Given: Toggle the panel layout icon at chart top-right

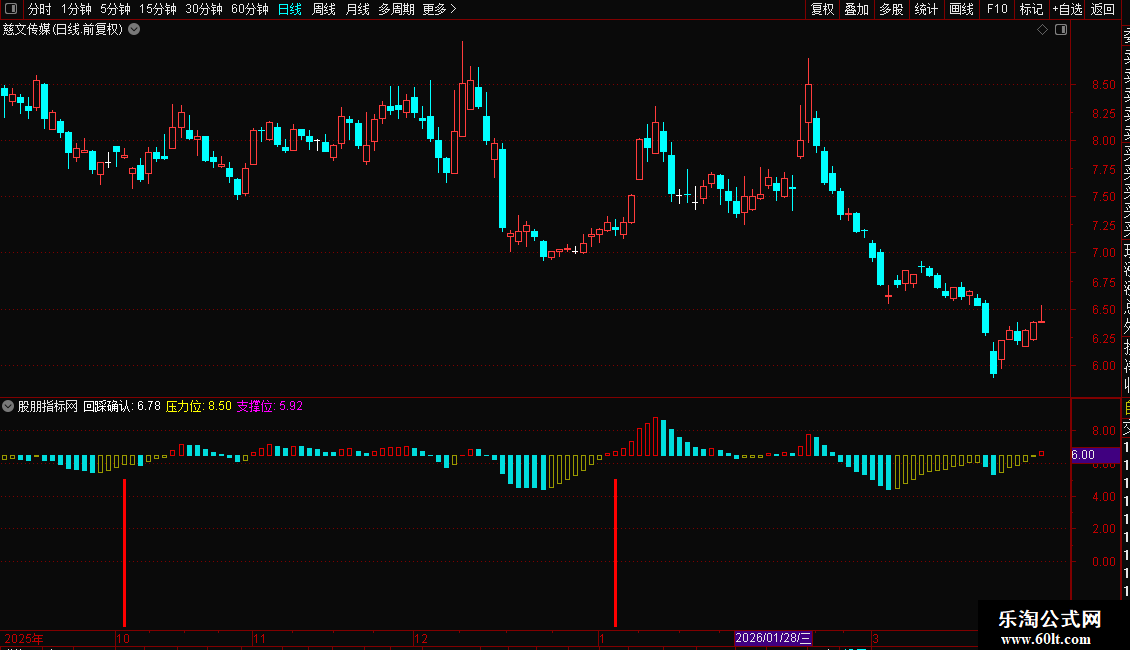Looking at the screenshot, I should click(x=1061, y=30).
